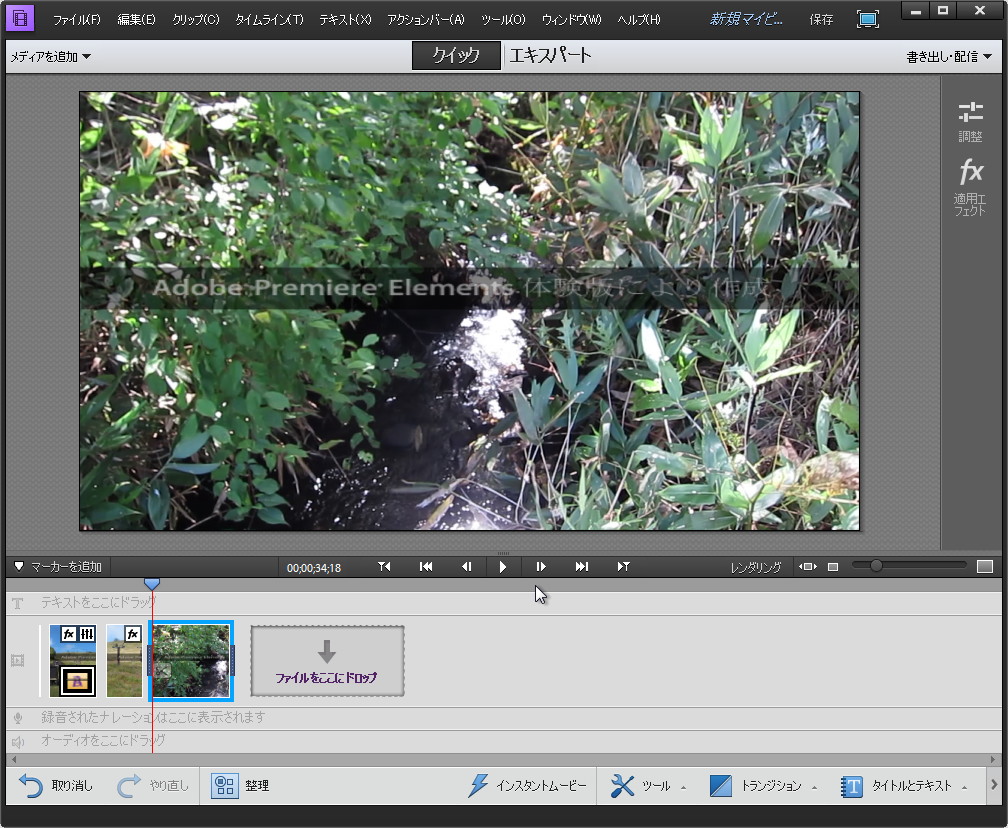Viewport: 1008px width, 828px height.
Task: Launch インスタントムービー (Instant Movie)
Action: point(530,785)
